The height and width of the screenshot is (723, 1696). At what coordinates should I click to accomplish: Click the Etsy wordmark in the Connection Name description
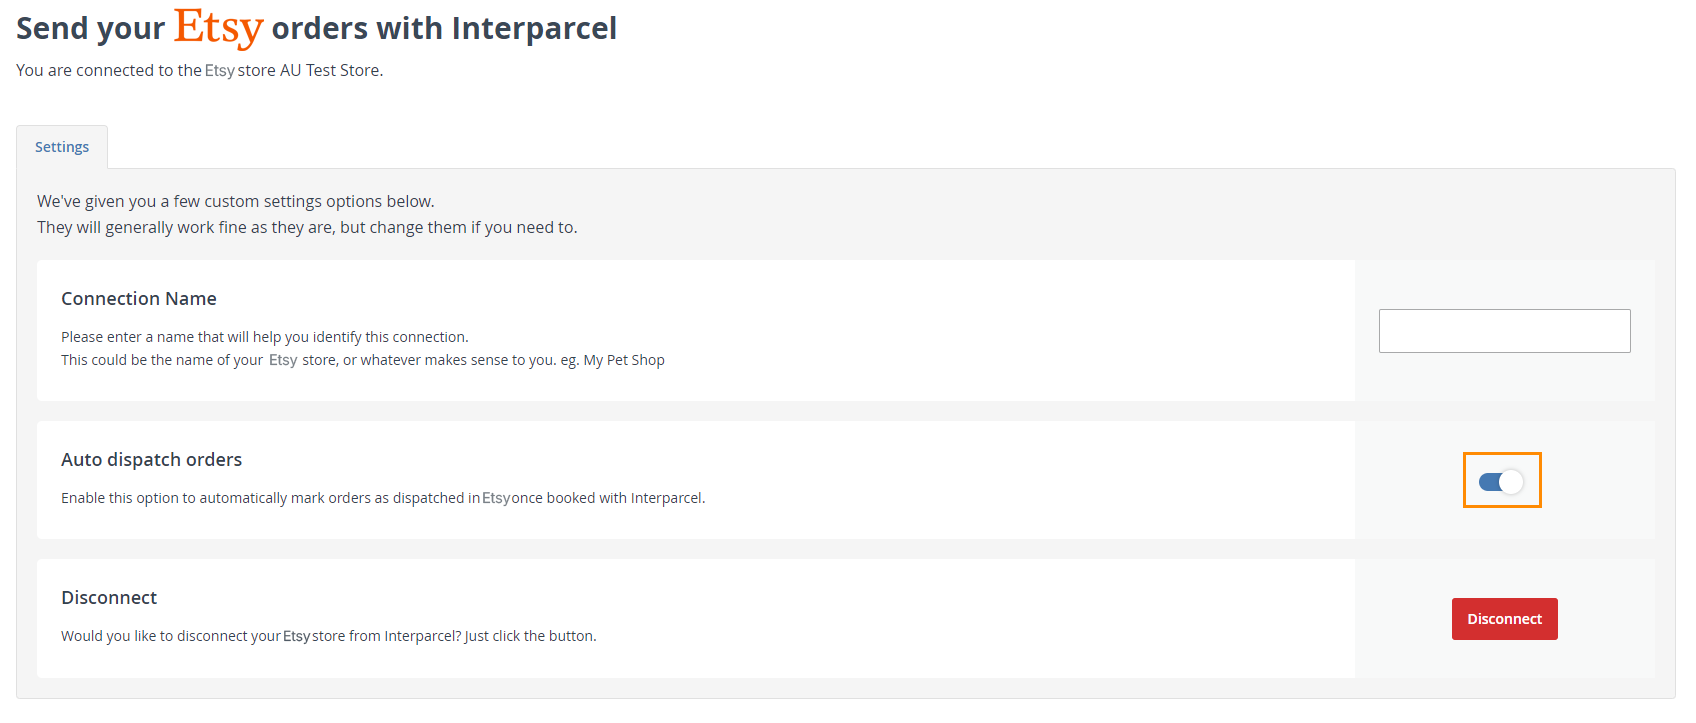click(283, 360)
